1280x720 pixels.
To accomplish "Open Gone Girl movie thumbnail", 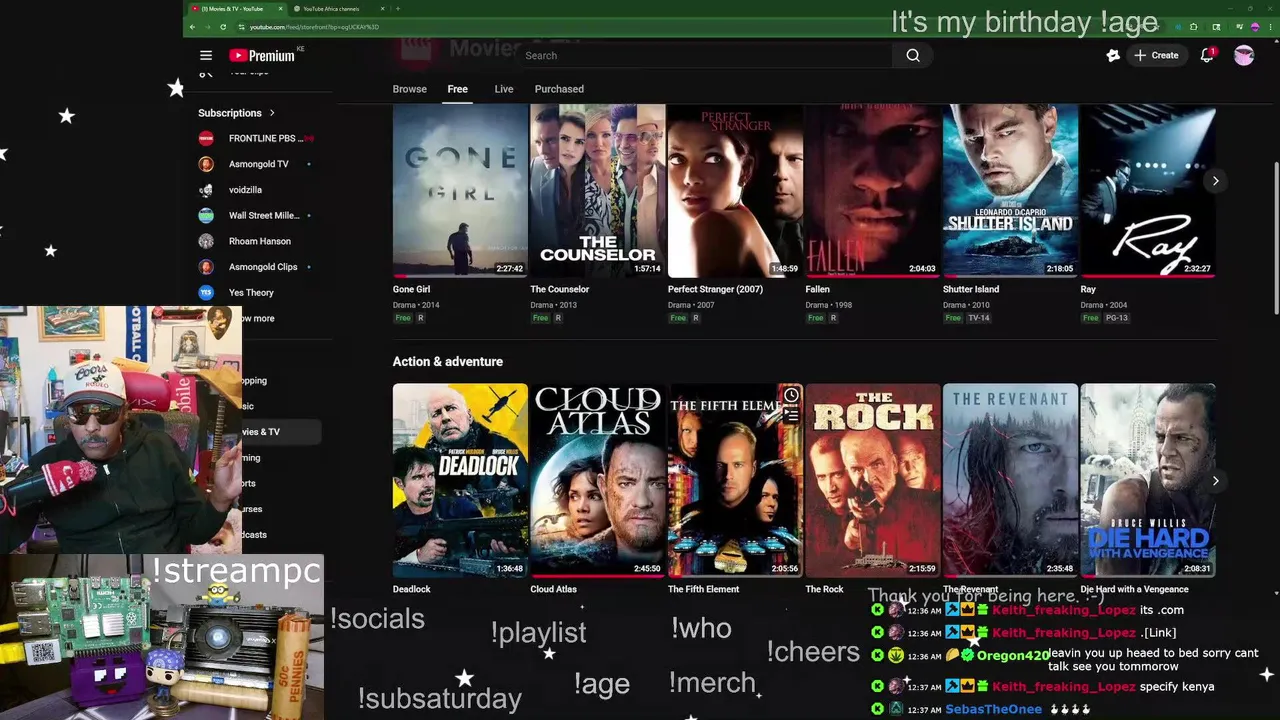I will [x=460, y=190].
